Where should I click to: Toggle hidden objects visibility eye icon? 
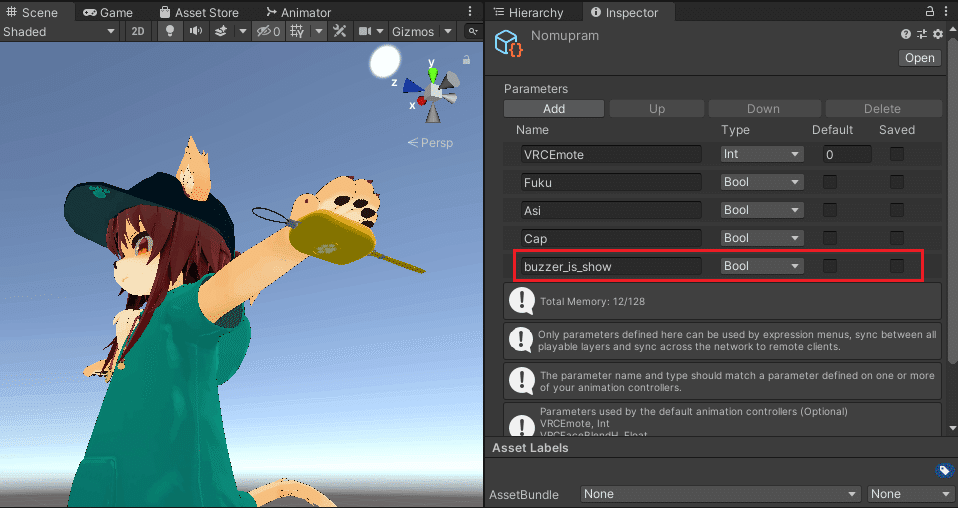point(268,31)
